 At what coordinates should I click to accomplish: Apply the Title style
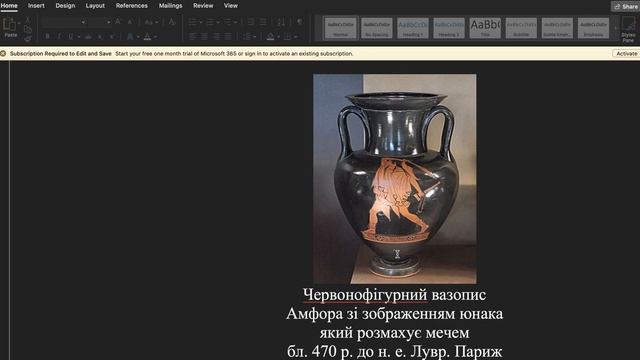point(485,28)
